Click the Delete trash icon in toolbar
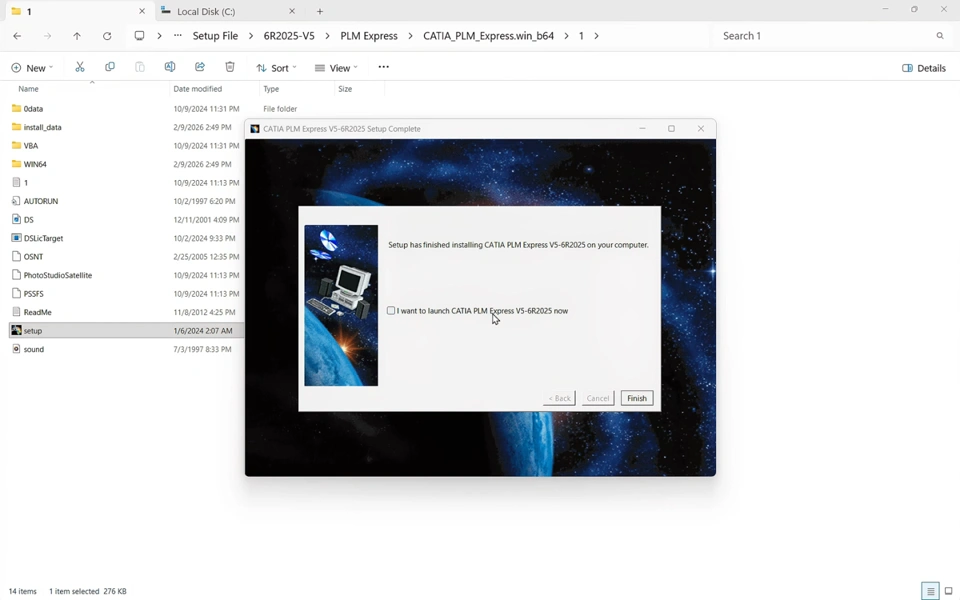This screenshot has height=600, width=960. tap(230, 67)
